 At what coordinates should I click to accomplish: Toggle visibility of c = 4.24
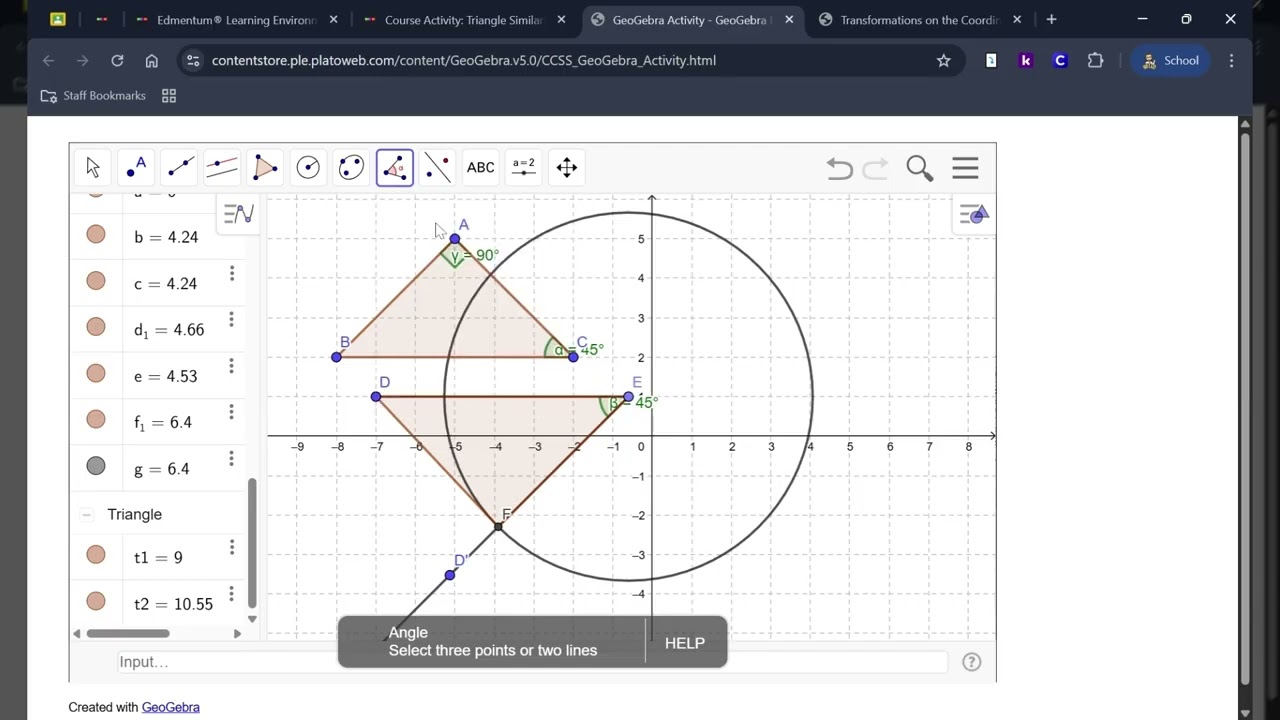(x=96, y=281)
